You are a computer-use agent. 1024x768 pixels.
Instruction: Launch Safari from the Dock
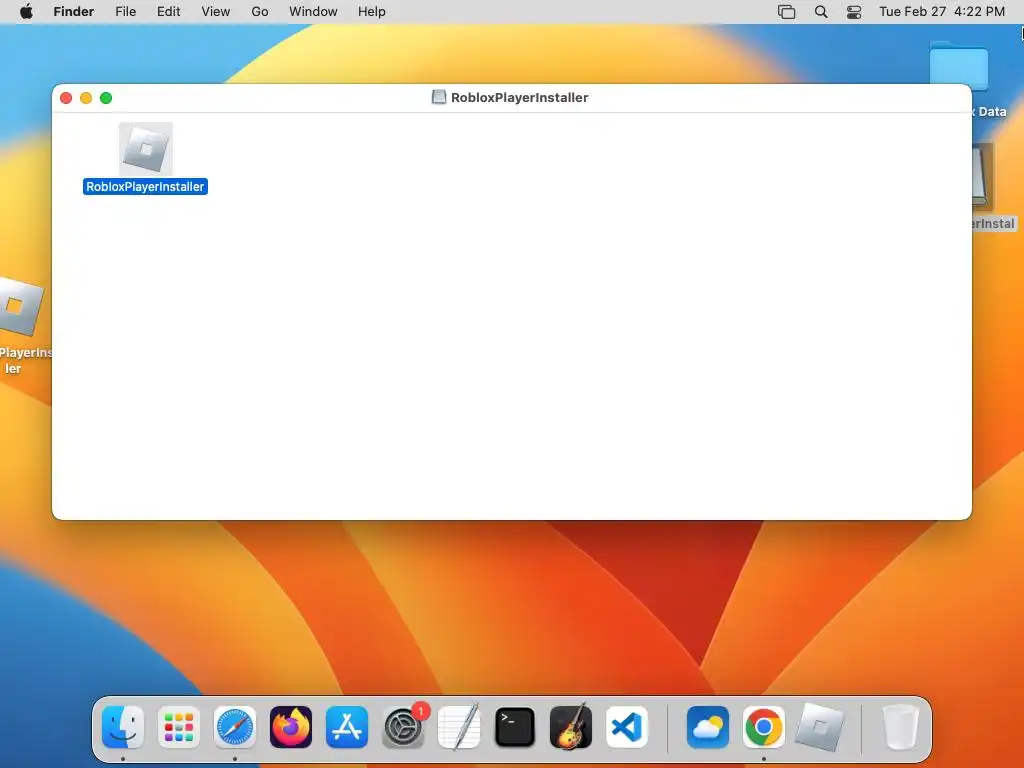click(235, 727)
